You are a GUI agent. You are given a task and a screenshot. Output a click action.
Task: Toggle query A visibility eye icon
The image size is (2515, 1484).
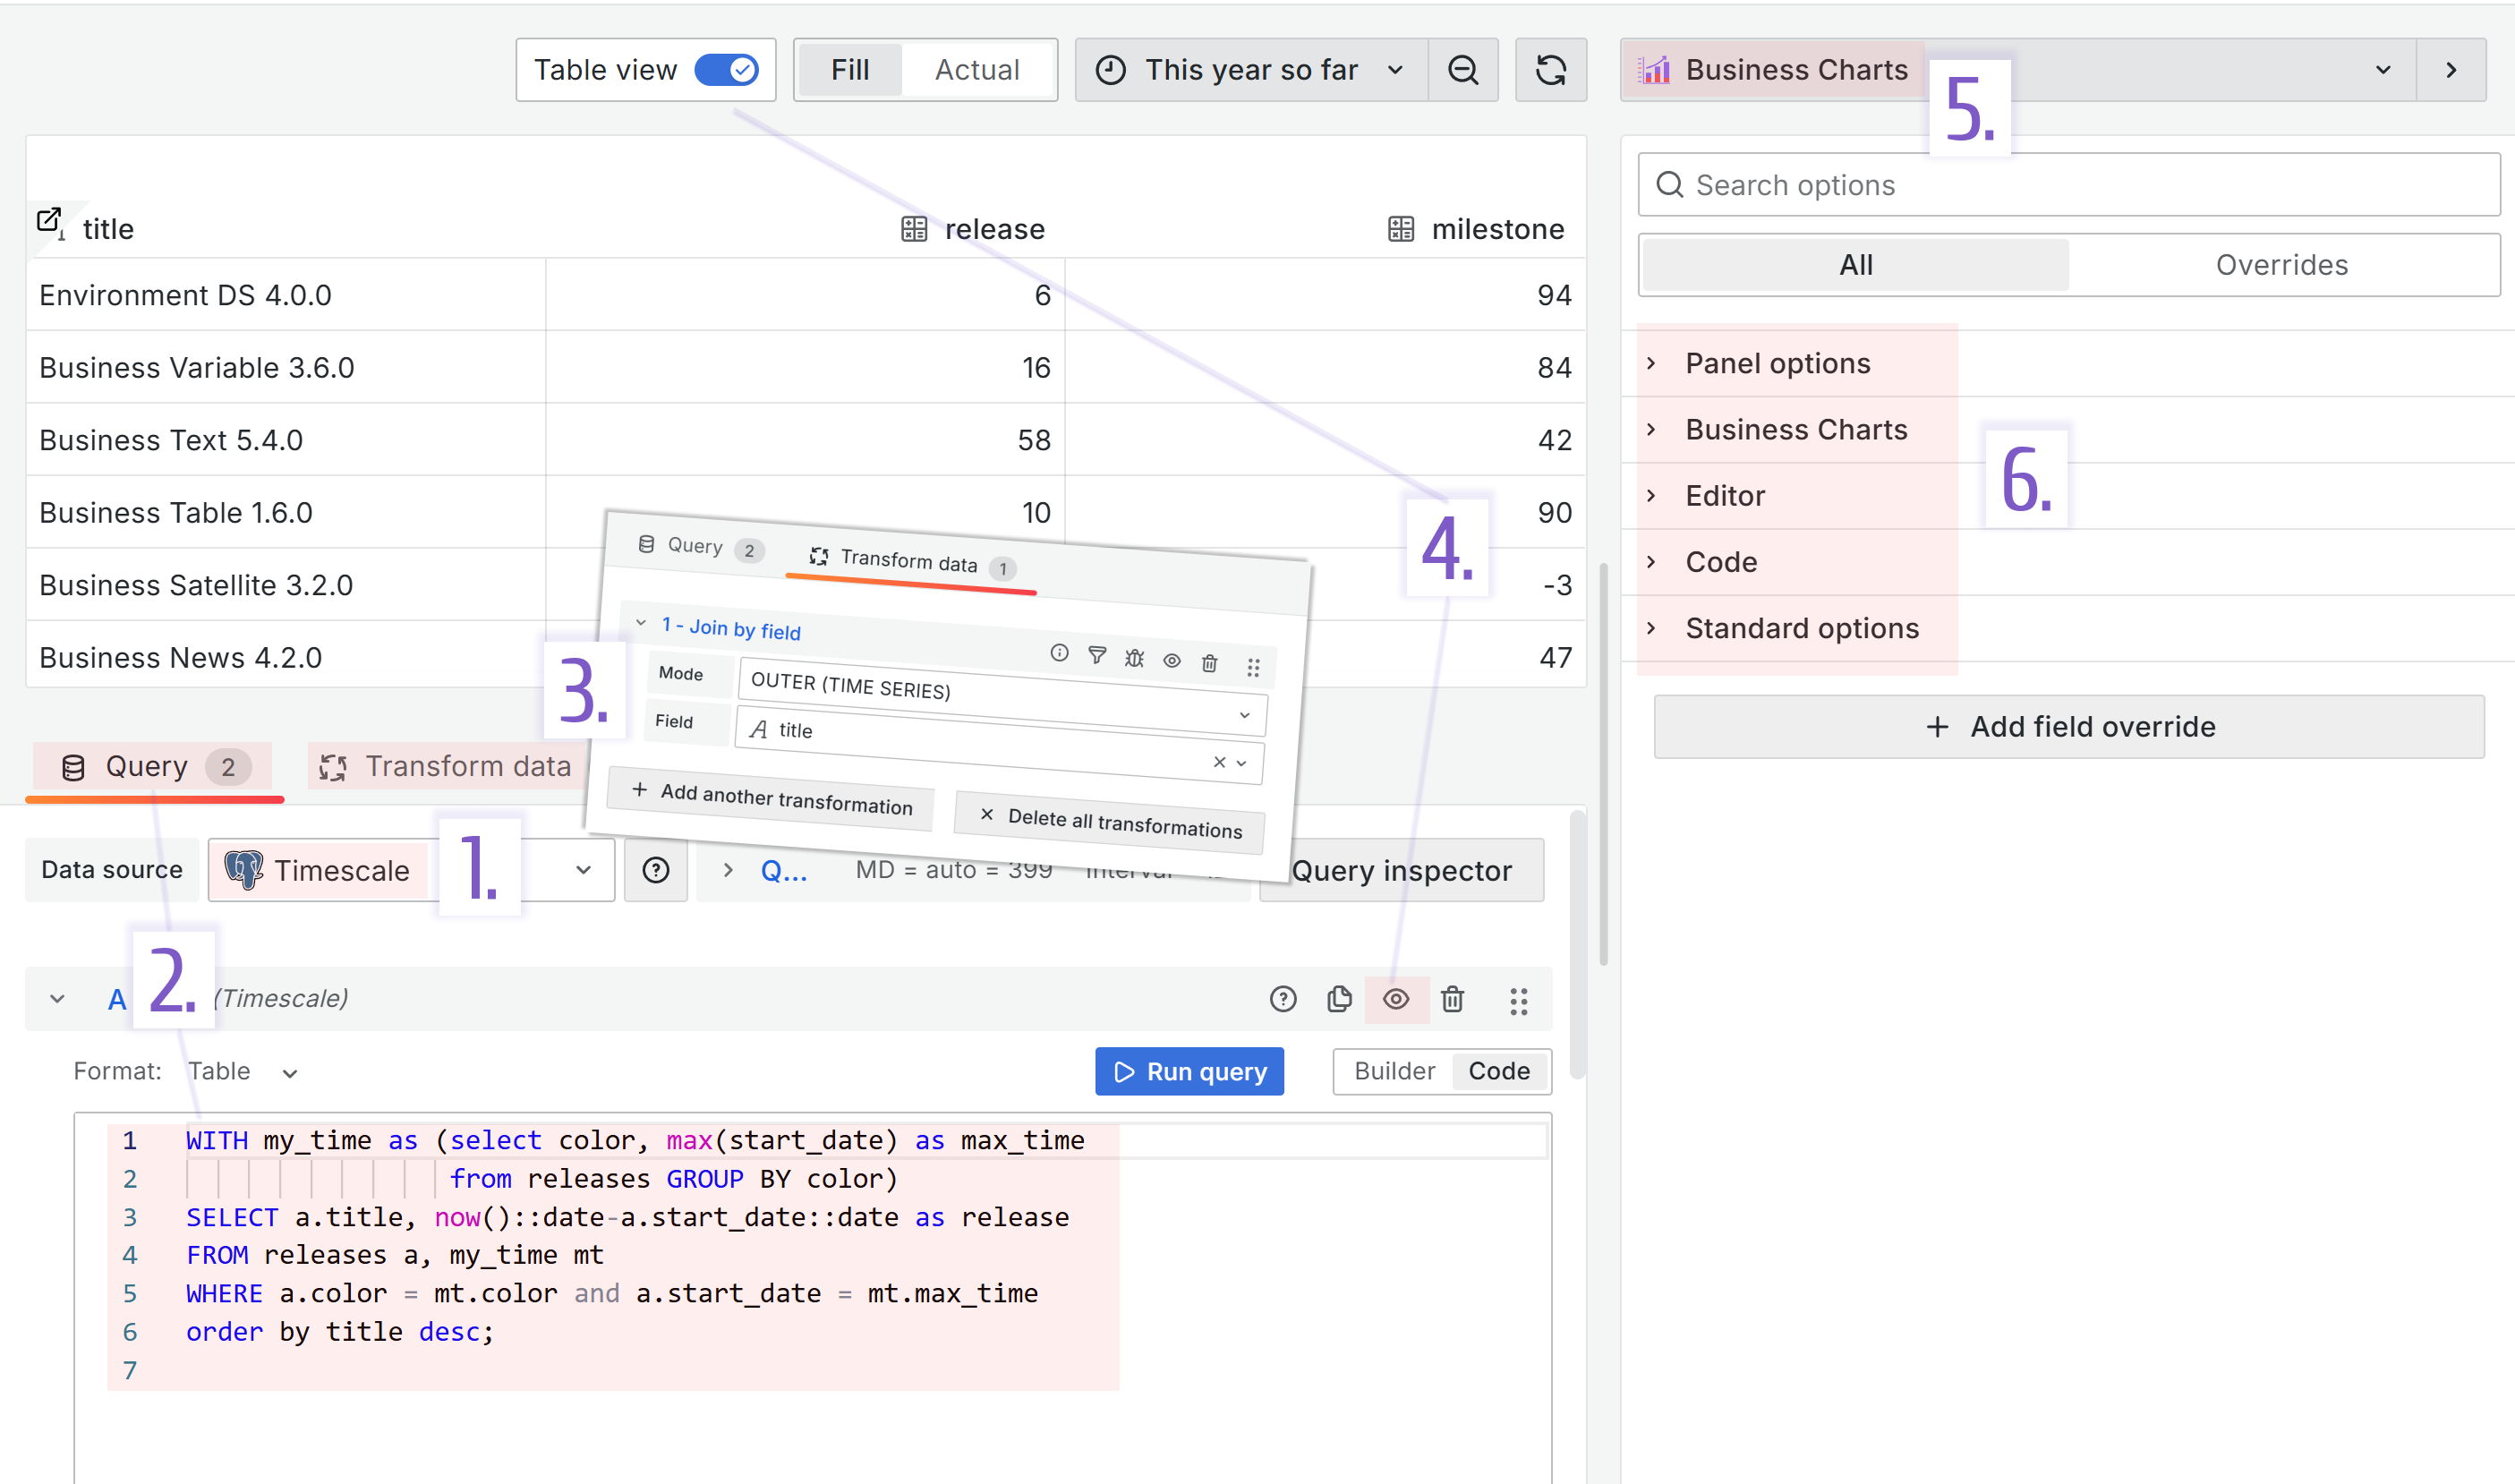coord(1396,999)
